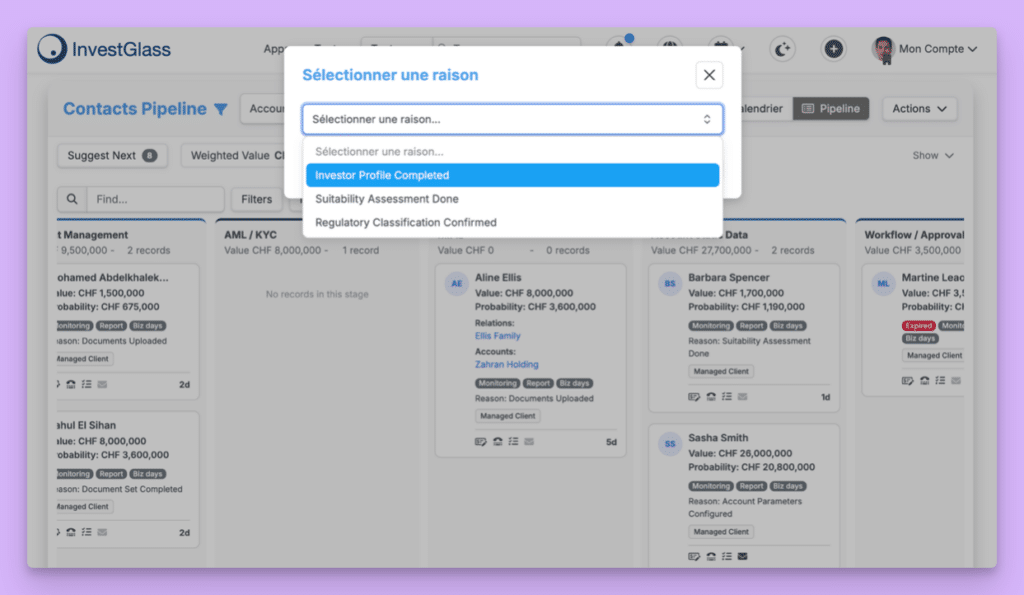Click note icon on Martine card
The image size is (1024, 595).
tap(907, 381)
